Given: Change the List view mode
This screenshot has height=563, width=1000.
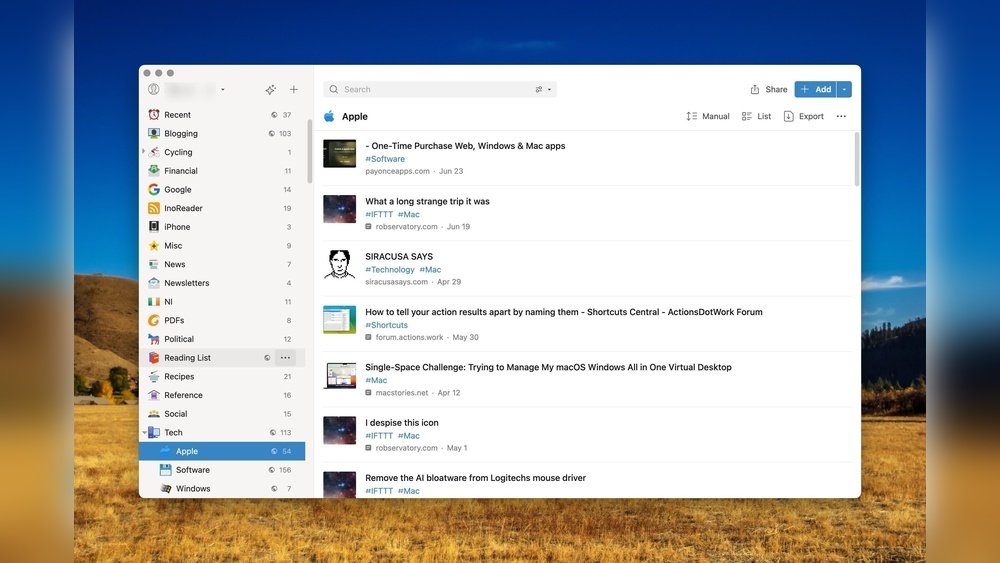Looking at the screenshot, I should tap(756, 116).
